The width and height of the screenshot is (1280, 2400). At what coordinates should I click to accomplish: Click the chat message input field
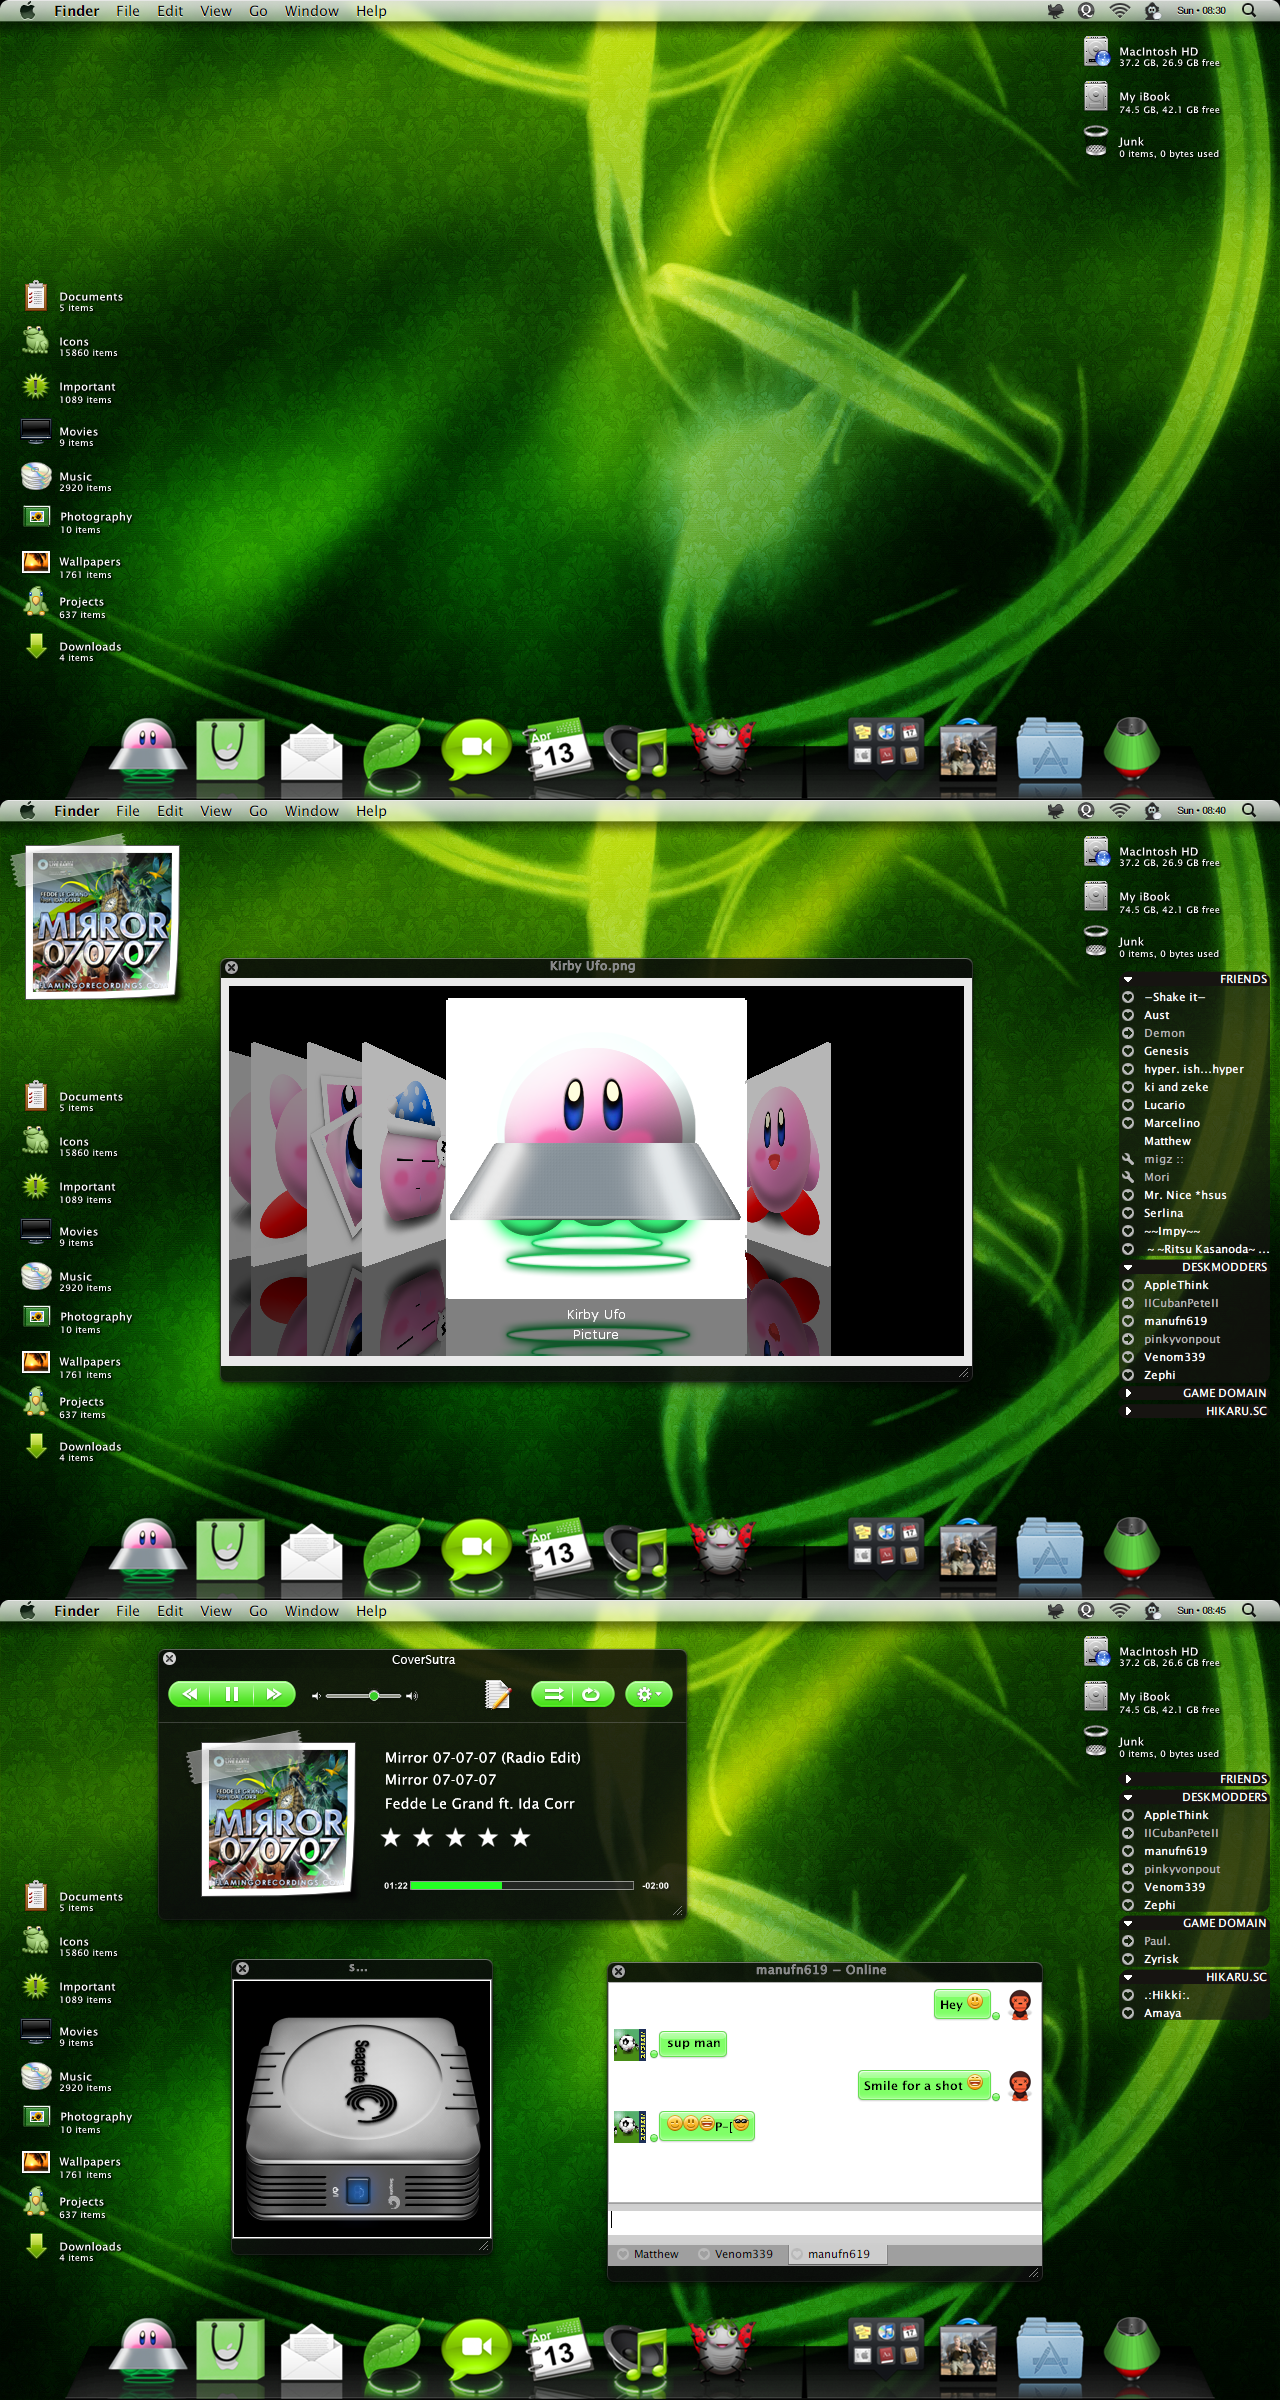825,2220
